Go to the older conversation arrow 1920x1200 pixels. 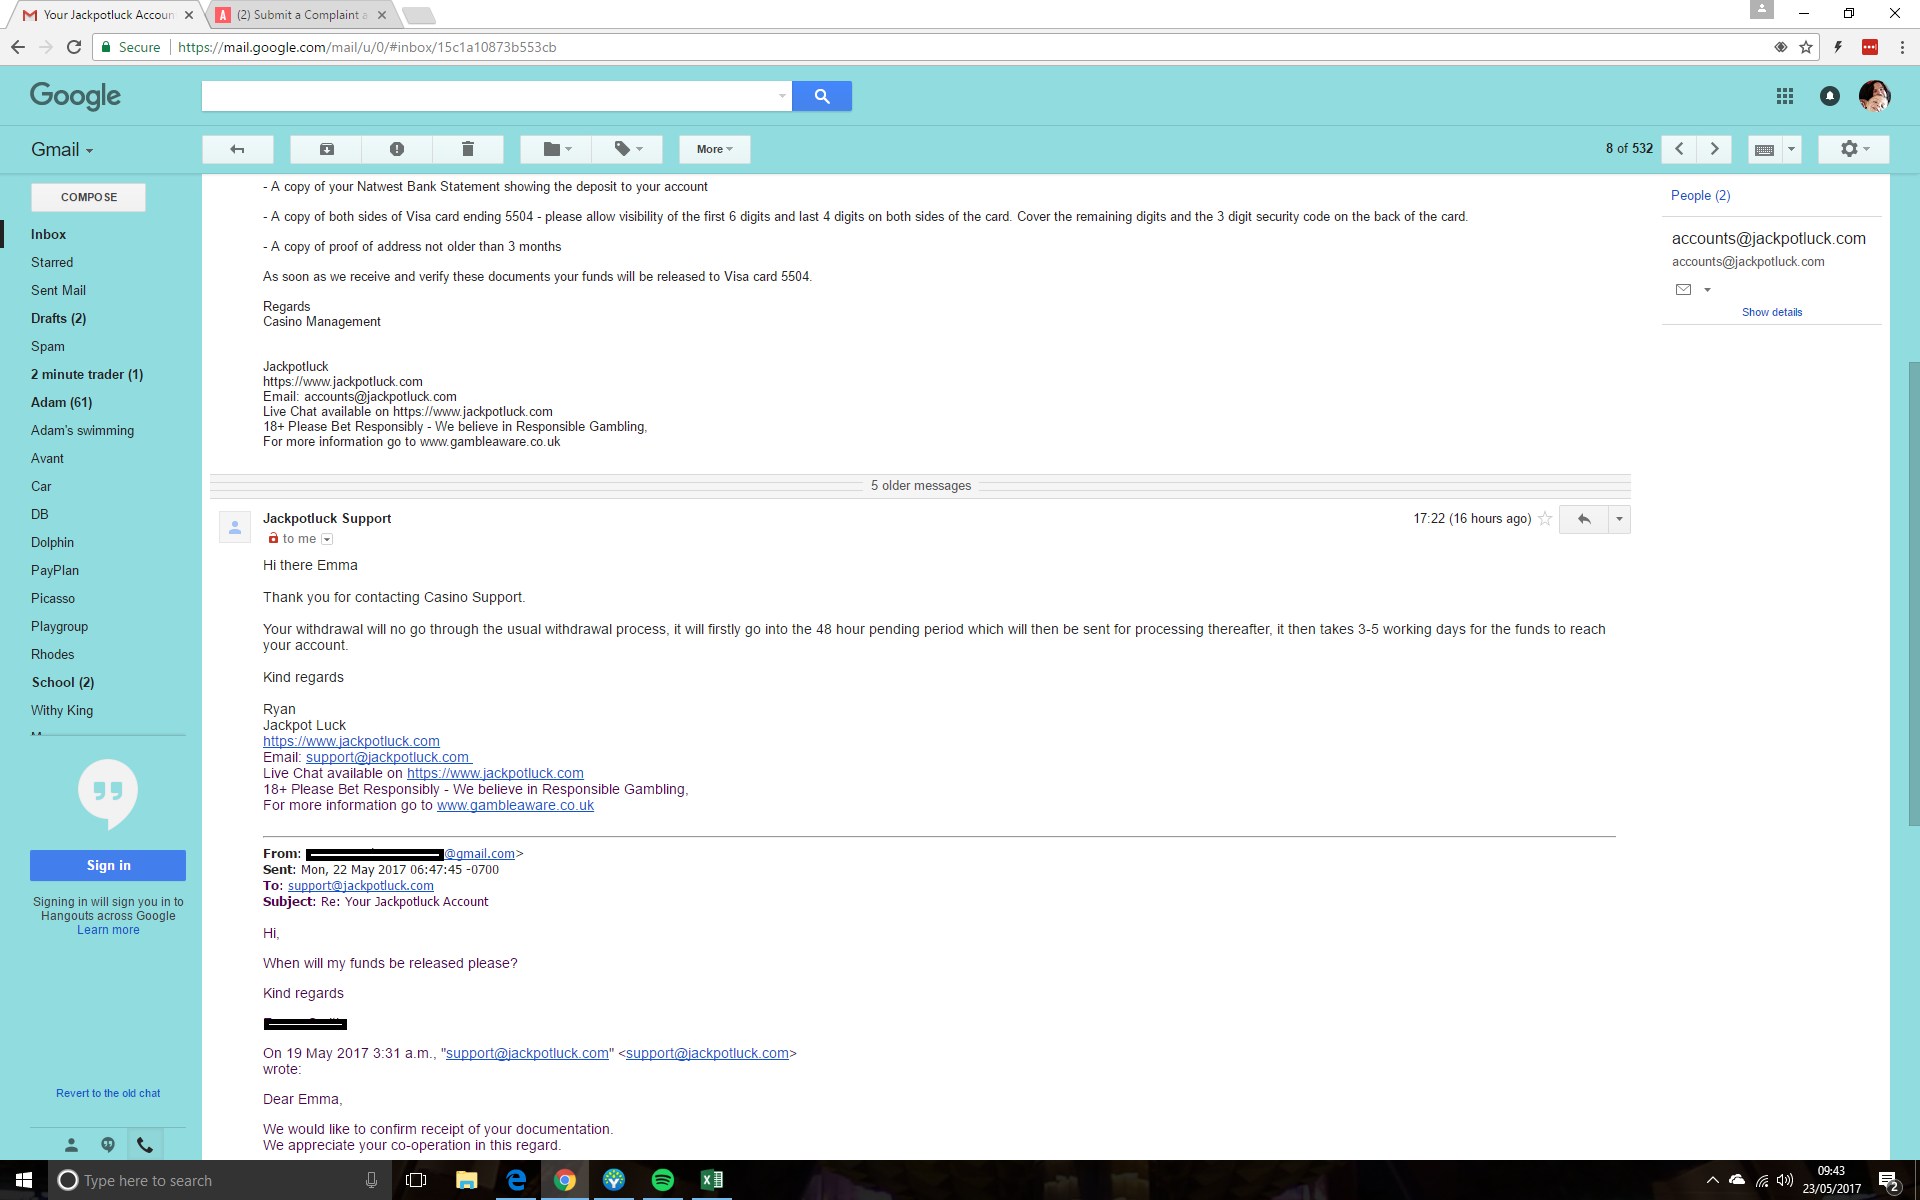click(1714, 149)
